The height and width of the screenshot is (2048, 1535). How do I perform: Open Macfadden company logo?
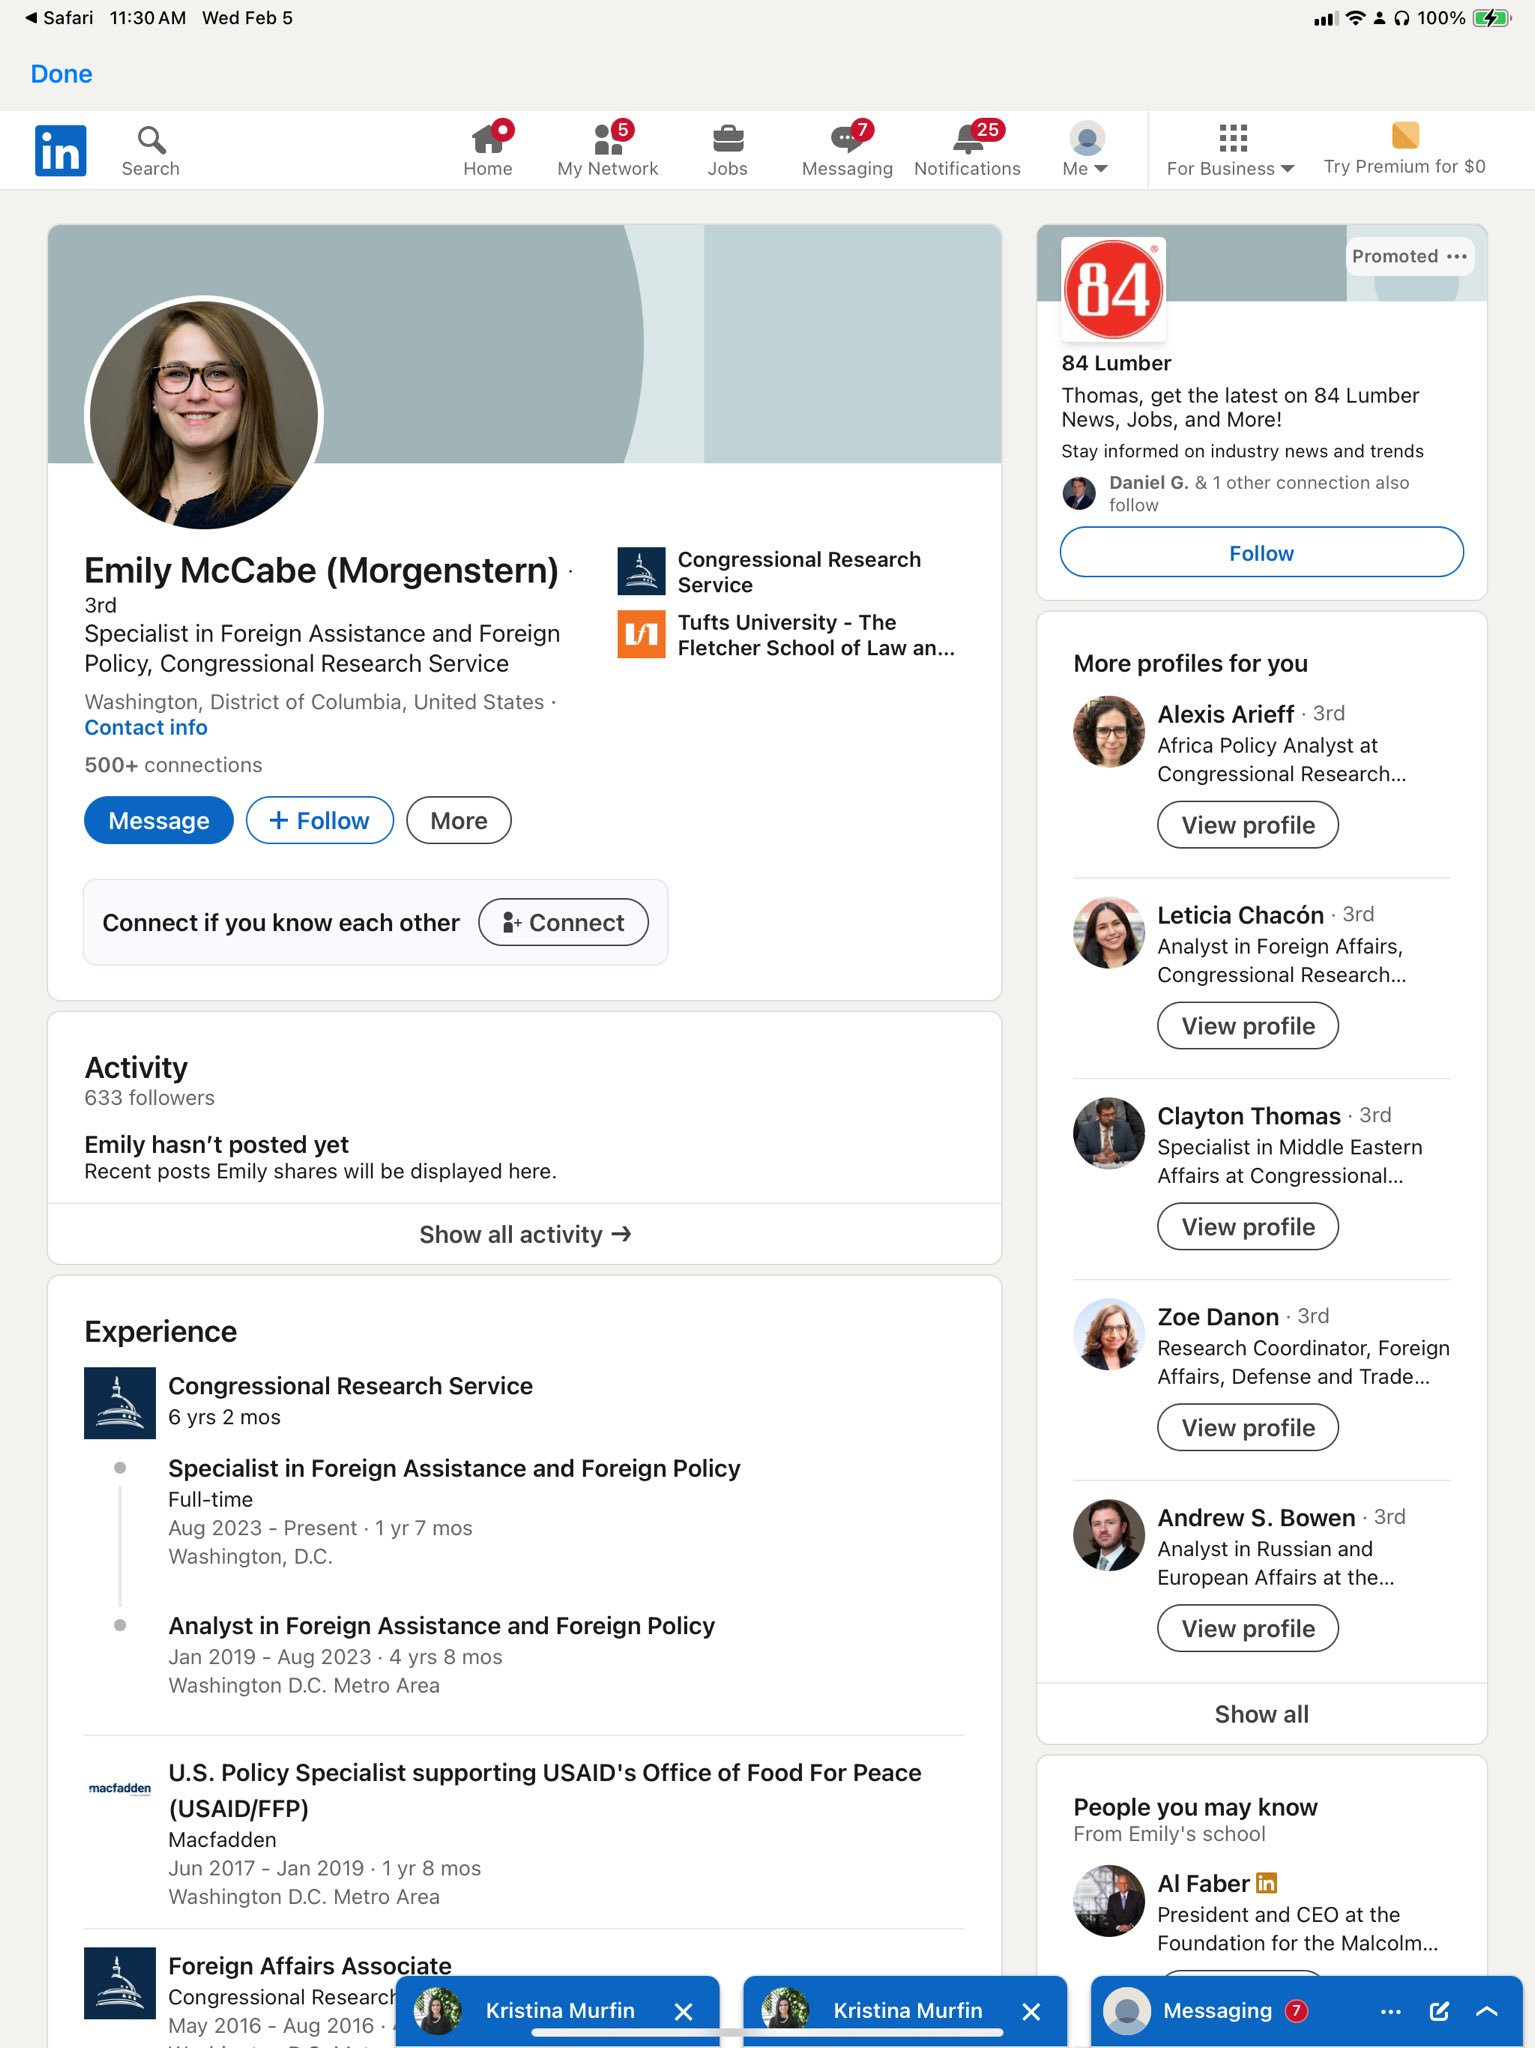pyautogui.click(x=120, y=1788)
